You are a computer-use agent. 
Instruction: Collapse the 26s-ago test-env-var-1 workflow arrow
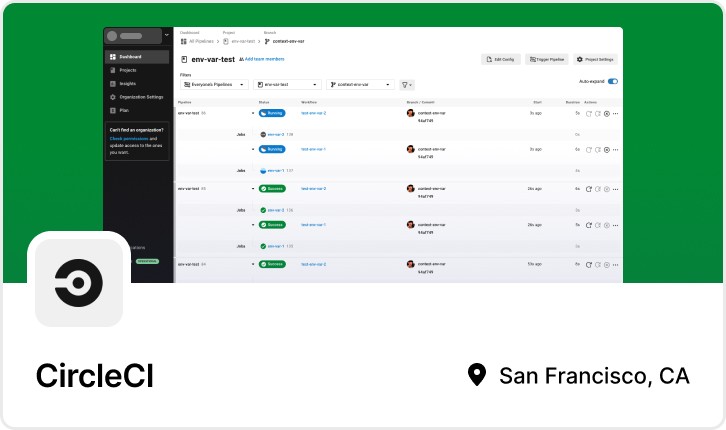click(253, 224)
